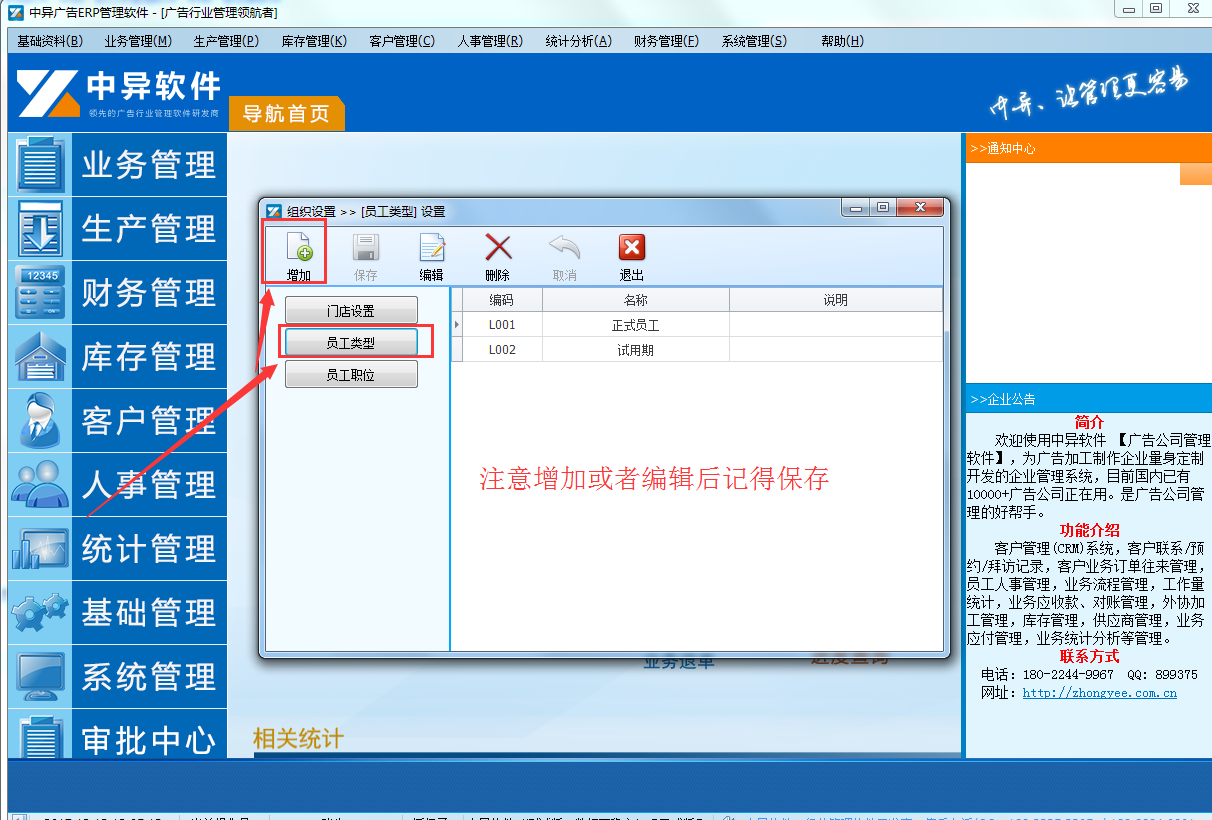
Task: Open 业务管理 from the sidebar
Action: pyautogui.click(x=118, y=165)
